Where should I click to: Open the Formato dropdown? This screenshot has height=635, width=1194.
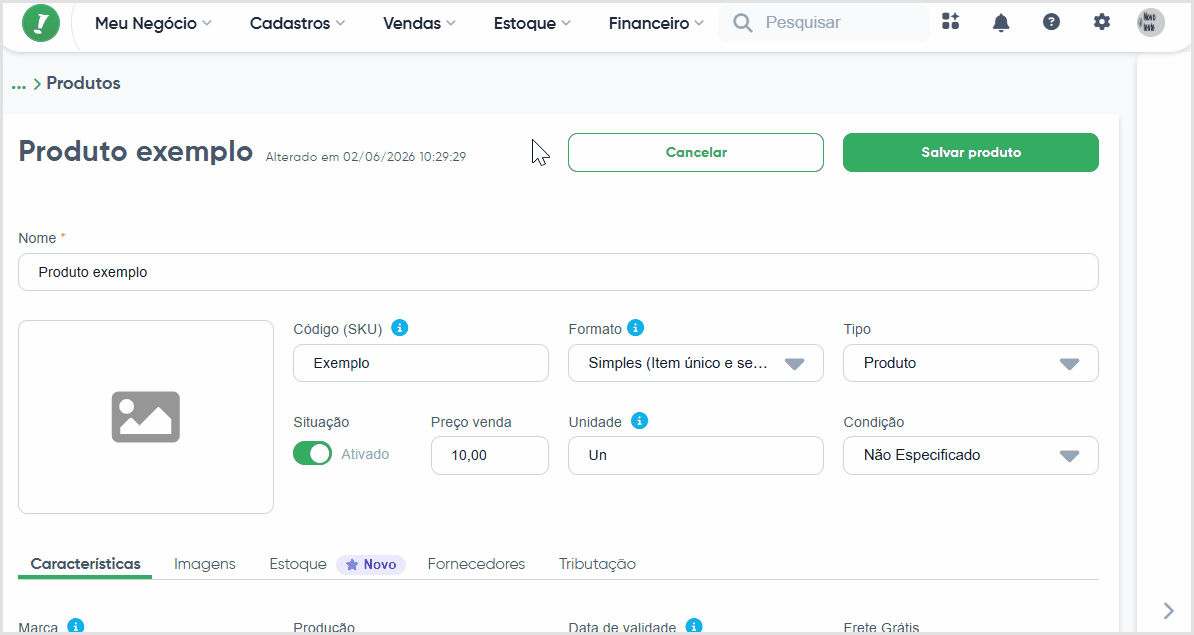[x=695, y=363]
